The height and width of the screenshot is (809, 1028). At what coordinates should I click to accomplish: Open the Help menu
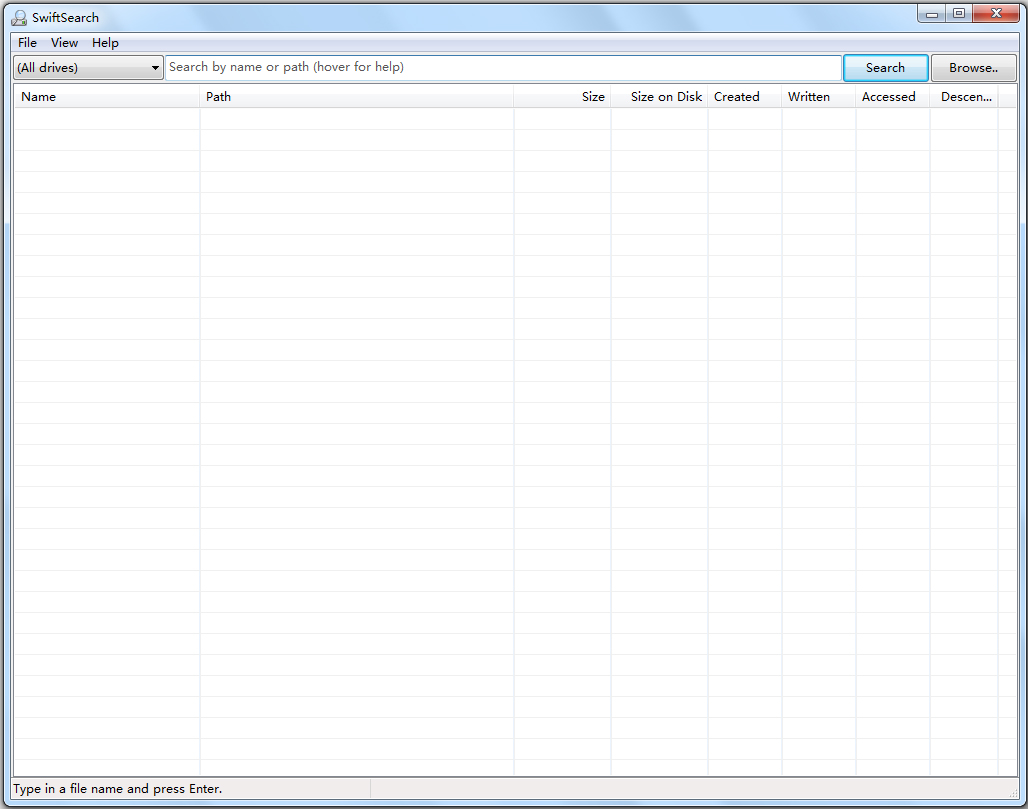click(105, 43)
